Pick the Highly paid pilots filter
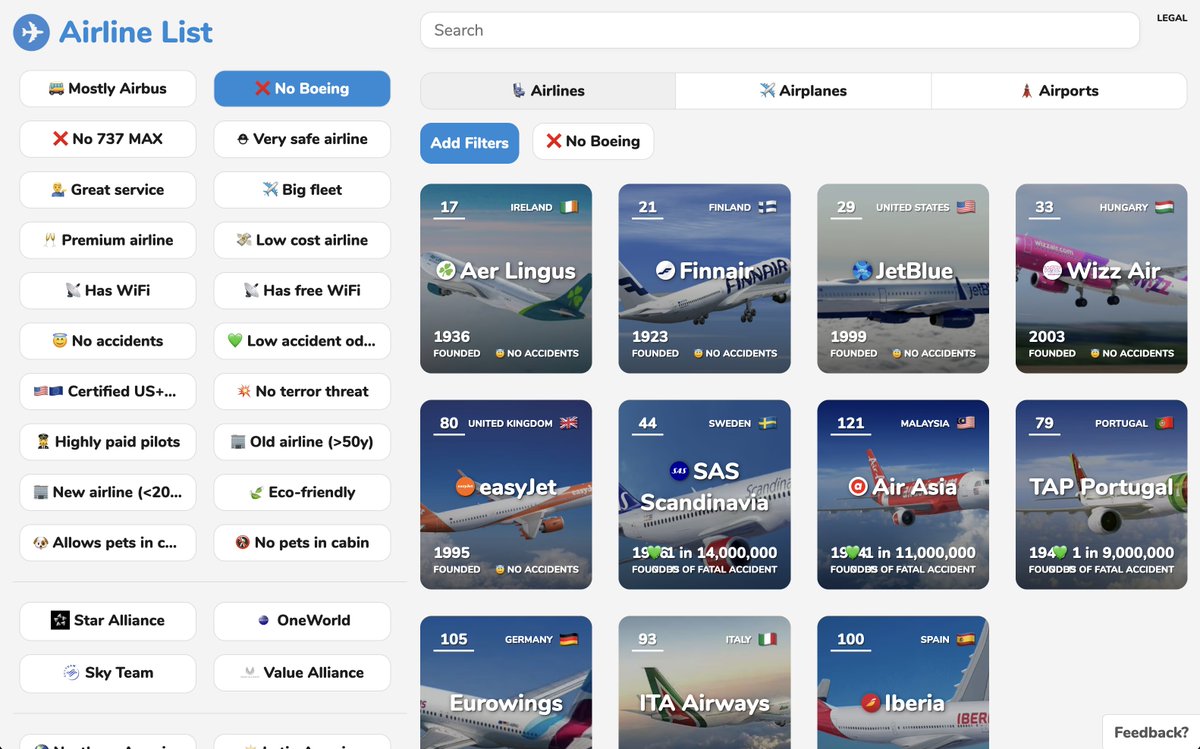The image size is (1200, 749). coord(108,442)
